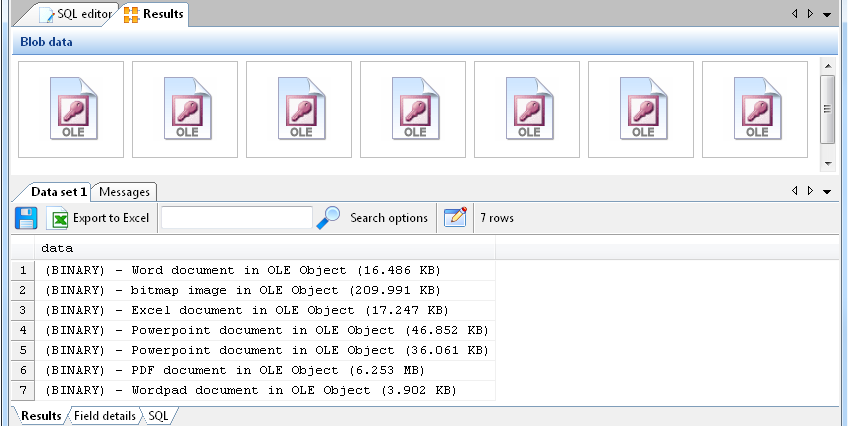
Task: Open the first OLE blob thumbnail
Action: click(x=71, y=109)
